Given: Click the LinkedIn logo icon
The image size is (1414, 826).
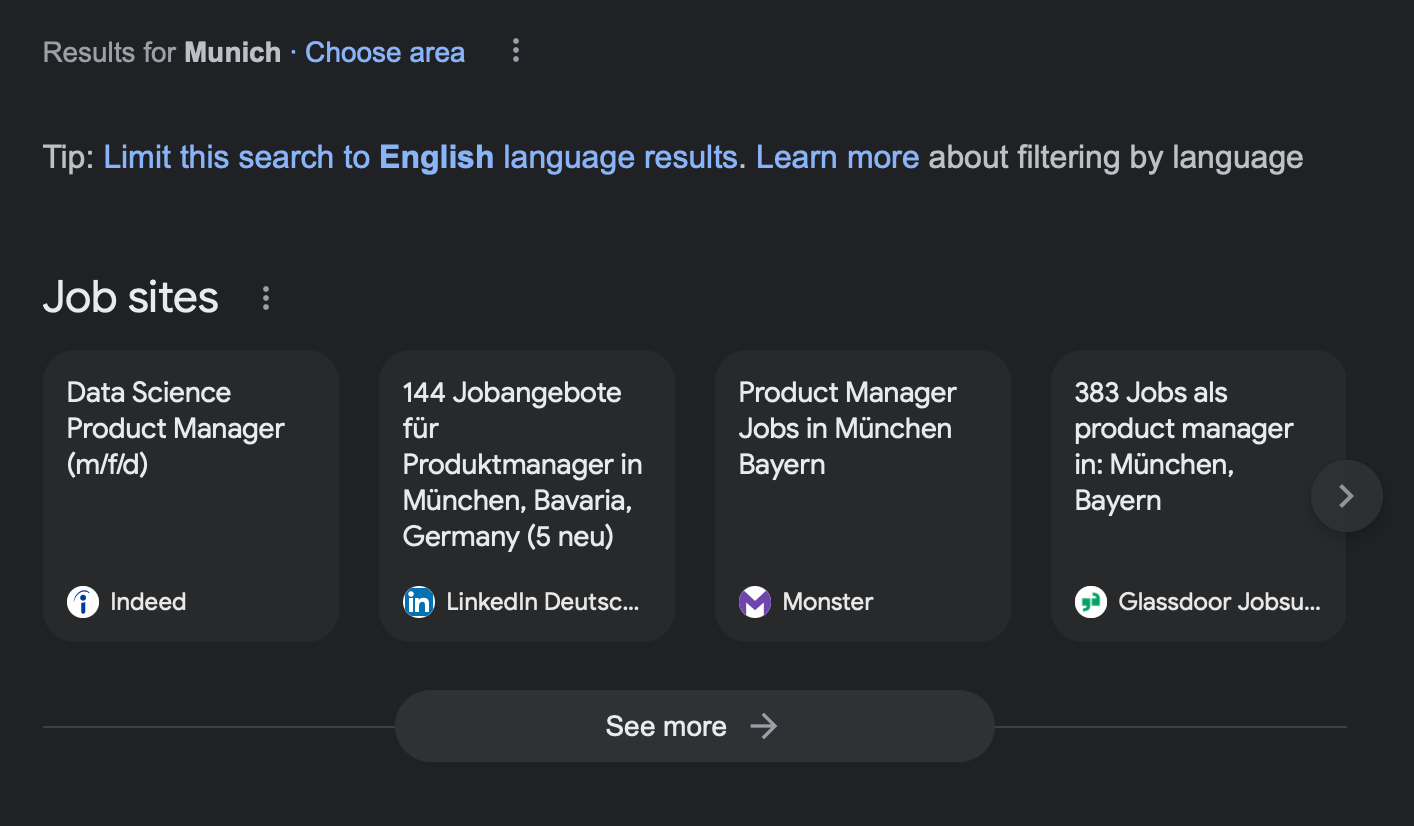Looking at the screenshot, I should [x=419, y=602].
